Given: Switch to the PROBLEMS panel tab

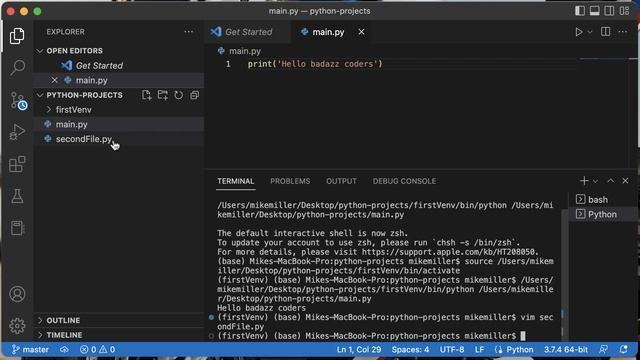Looking at the screenshot, I should pyautogui.click(x=290, y=181).
